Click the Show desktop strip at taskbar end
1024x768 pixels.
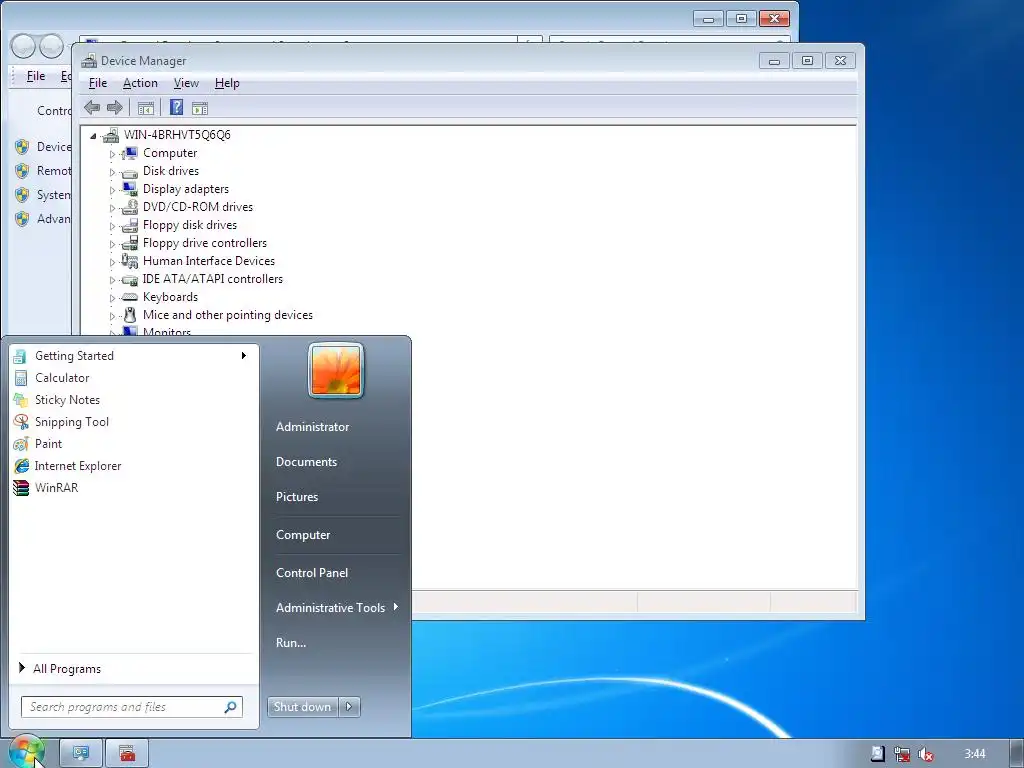[1016, 754]
